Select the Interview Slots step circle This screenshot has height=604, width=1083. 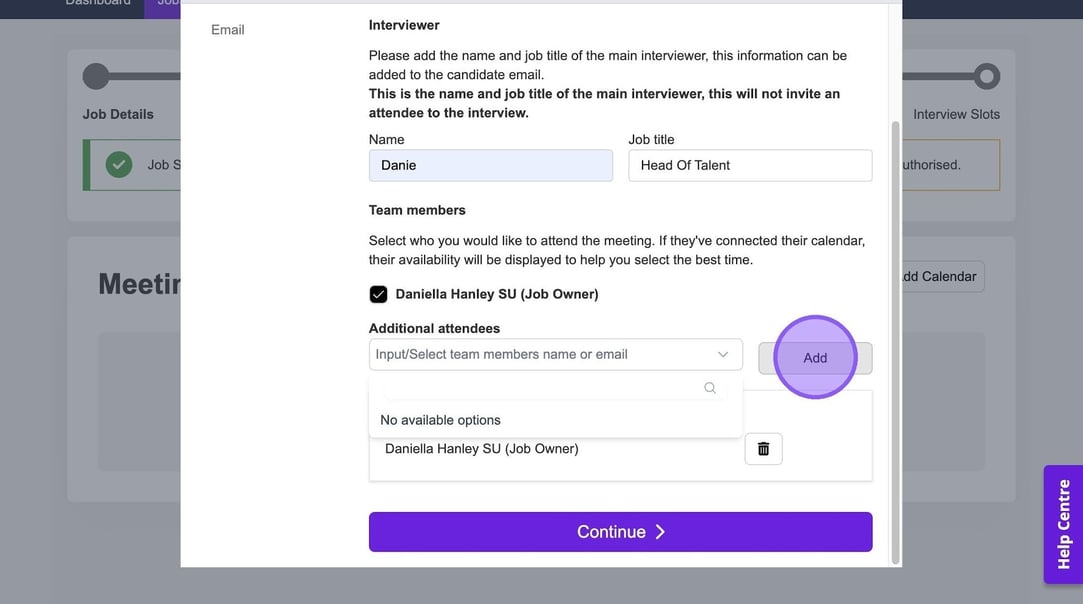pos(986,76)
